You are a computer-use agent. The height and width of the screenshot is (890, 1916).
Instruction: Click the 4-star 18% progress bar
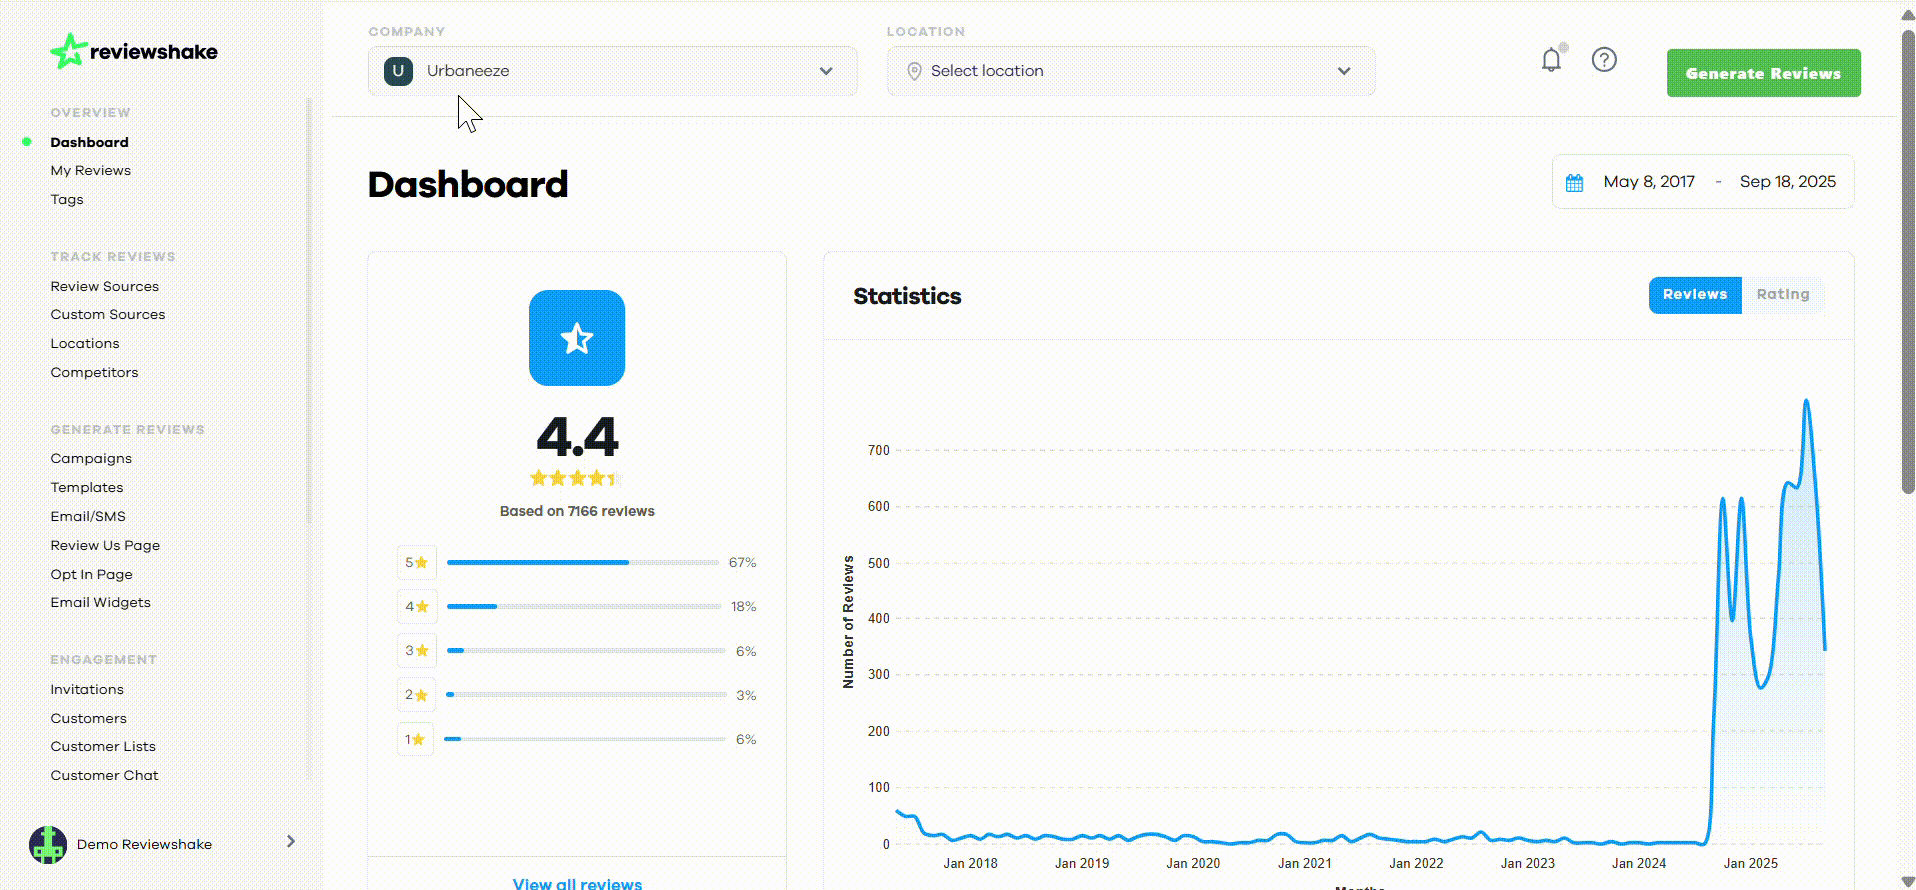[x=584, y=606]
